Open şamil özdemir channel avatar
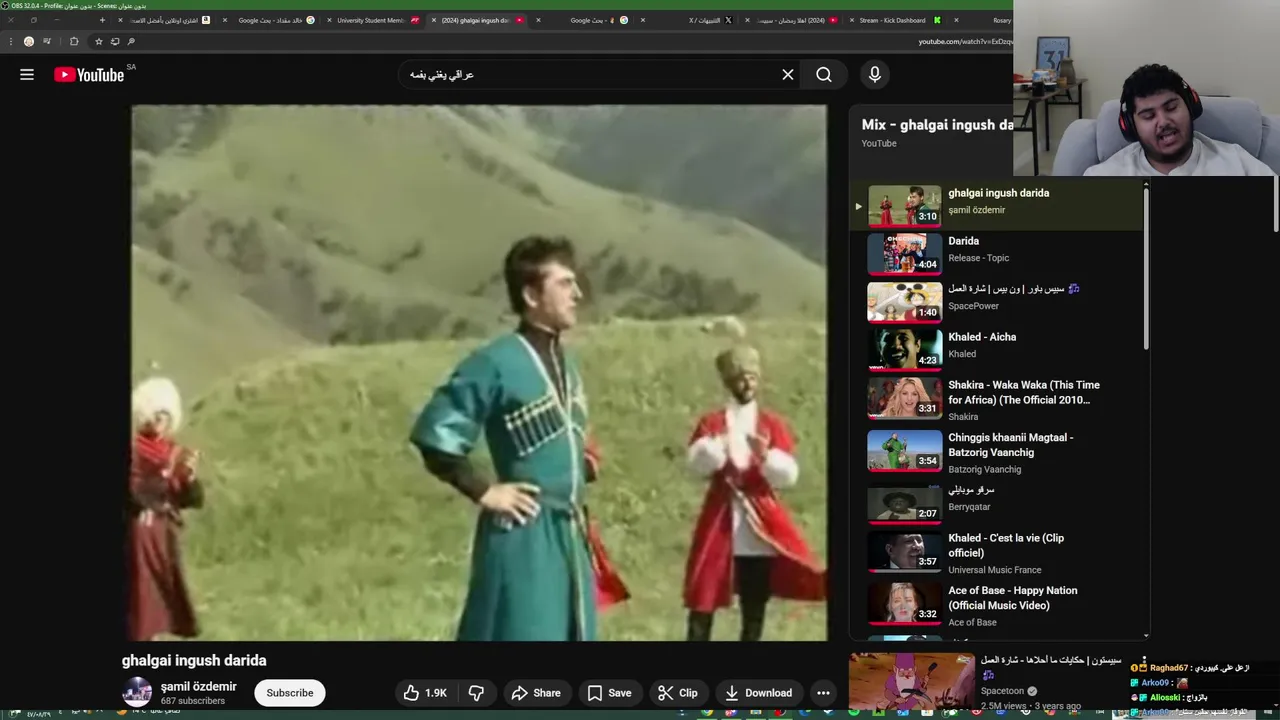 pos(137,692)
